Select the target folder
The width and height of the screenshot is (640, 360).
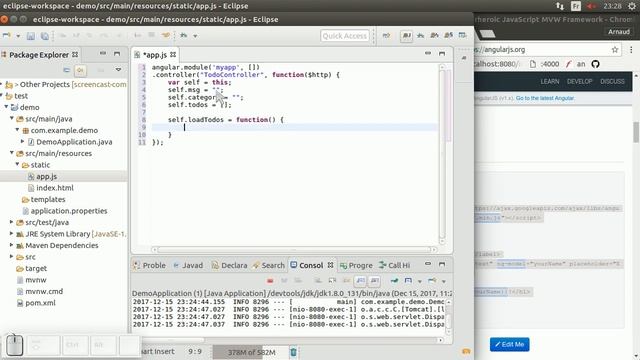pos(36,268)
